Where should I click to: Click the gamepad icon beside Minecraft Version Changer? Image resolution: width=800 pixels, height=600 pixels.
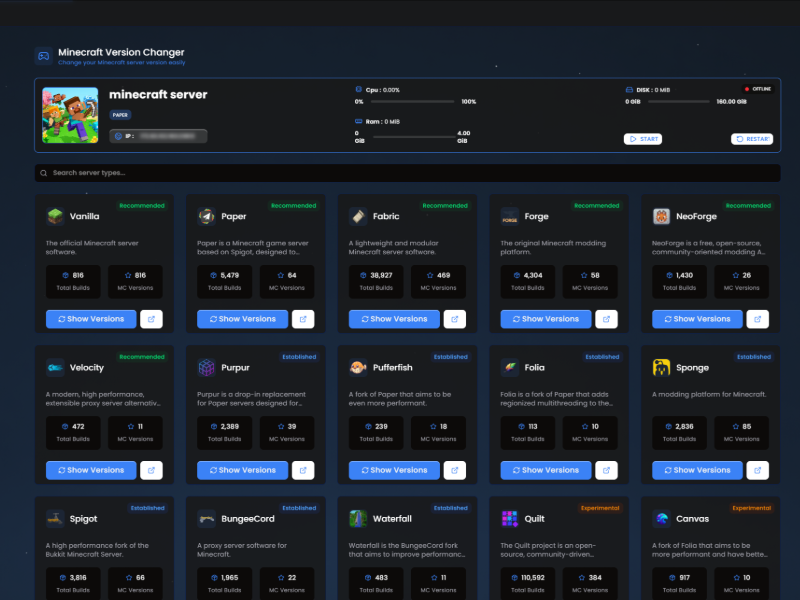click(x=43, y=56)
